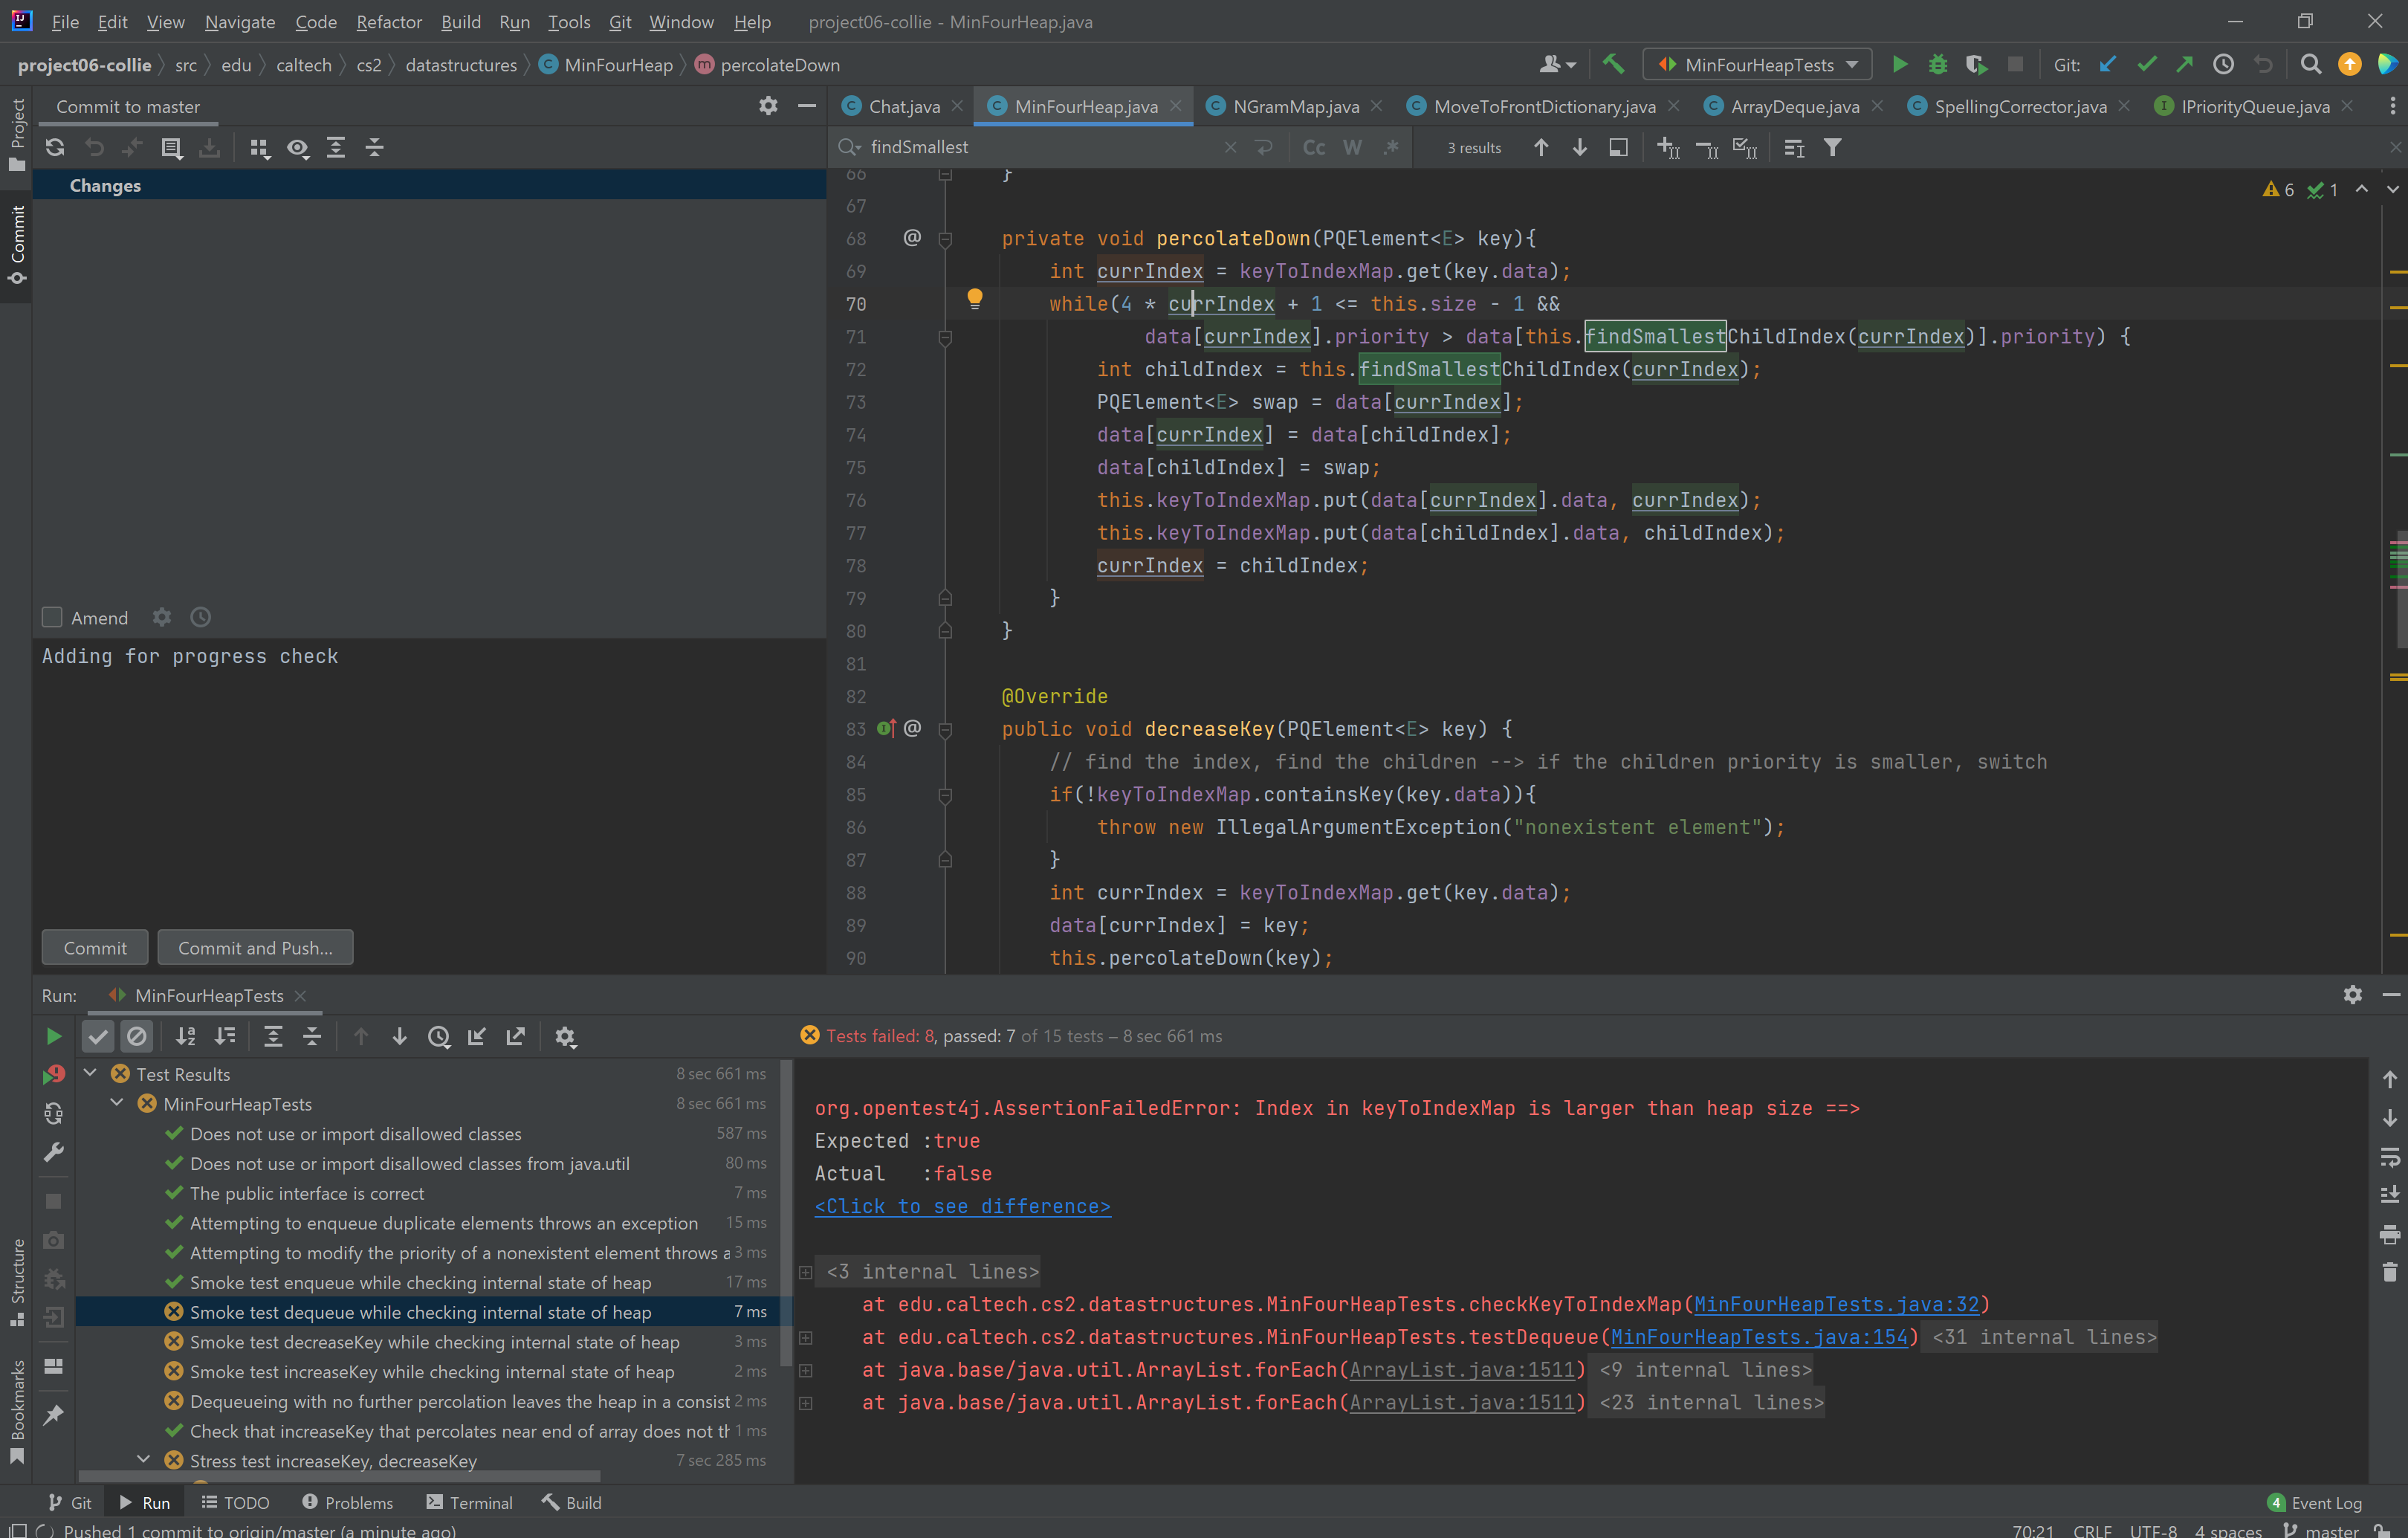Go to next search occurrence arrow
The height and width of the screenshot is (1538, 2408).
[x=1580, y=148]
